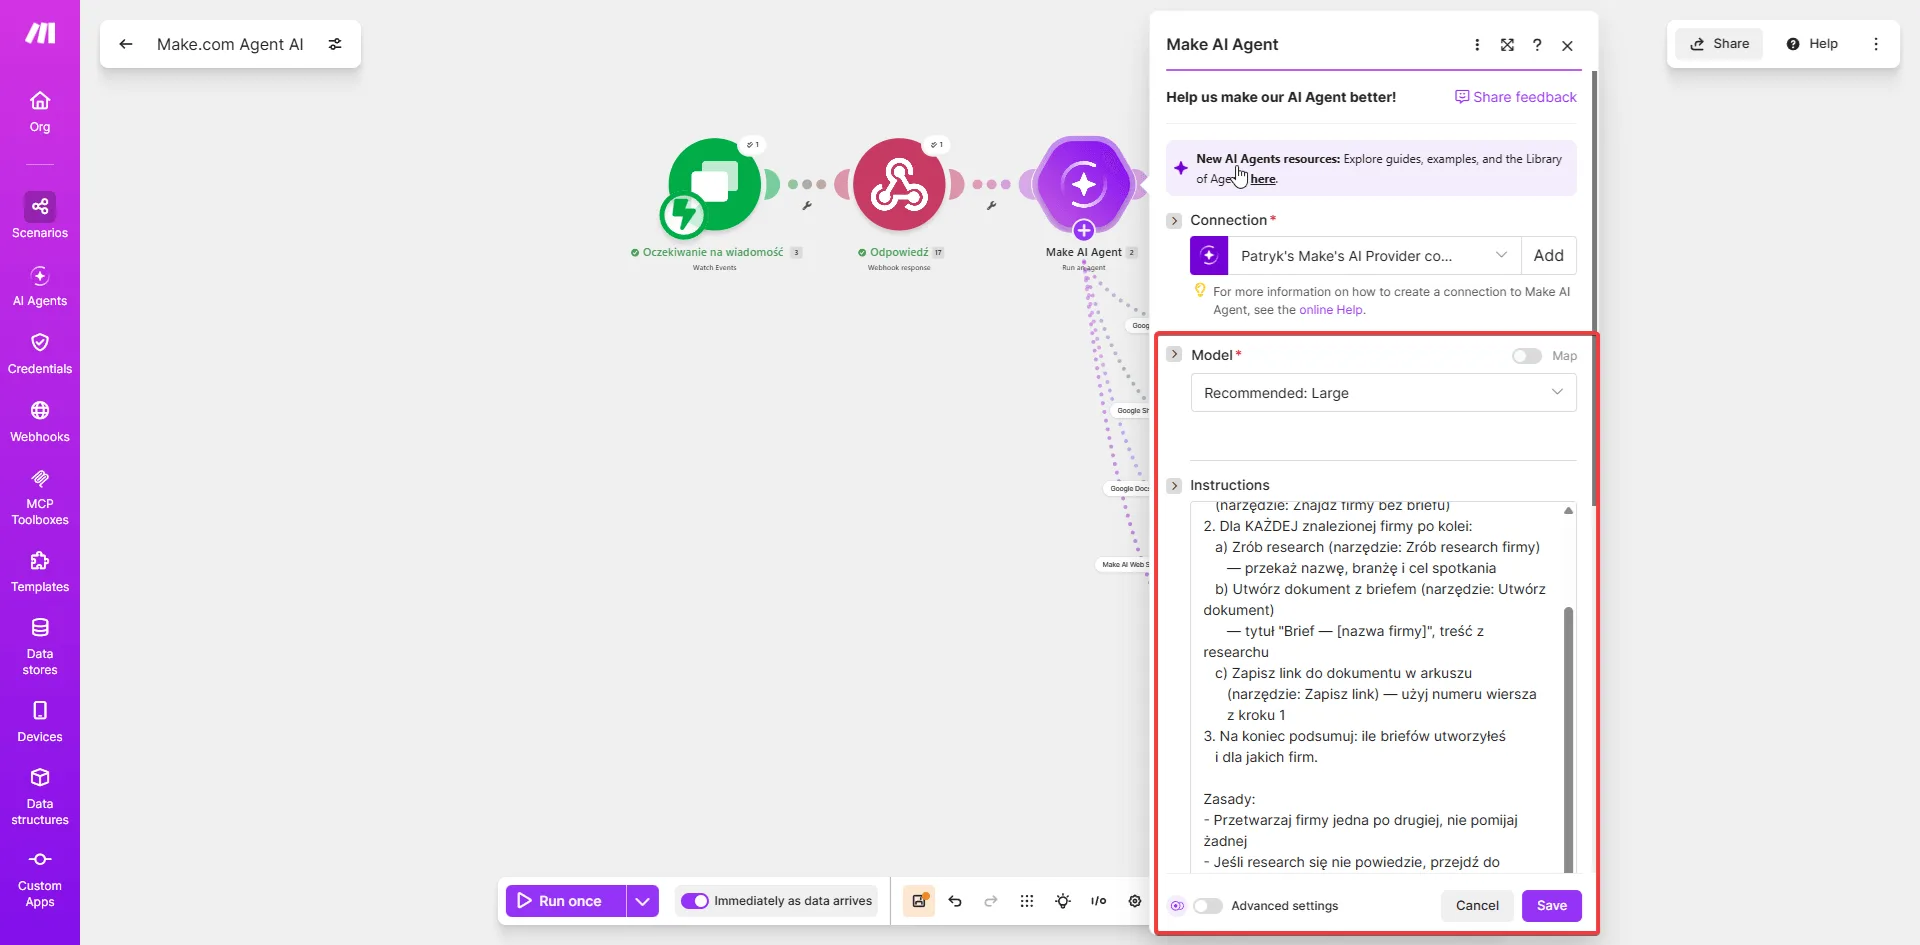Screen dimensions: 1920x945
Task: Open Webhooks section
Action: coord(40,422)
